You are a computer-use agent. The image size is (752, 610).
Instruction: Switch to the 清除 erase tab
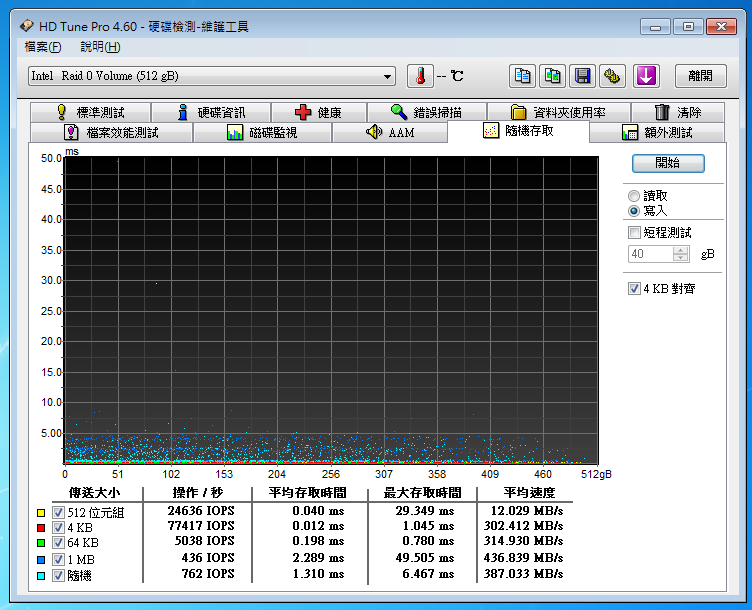tap(678, 112)
